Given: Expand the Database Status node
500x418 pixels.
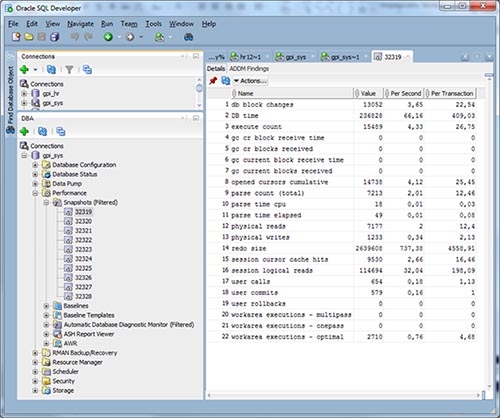Looking at the screenshot, I should tap(35, 174).
